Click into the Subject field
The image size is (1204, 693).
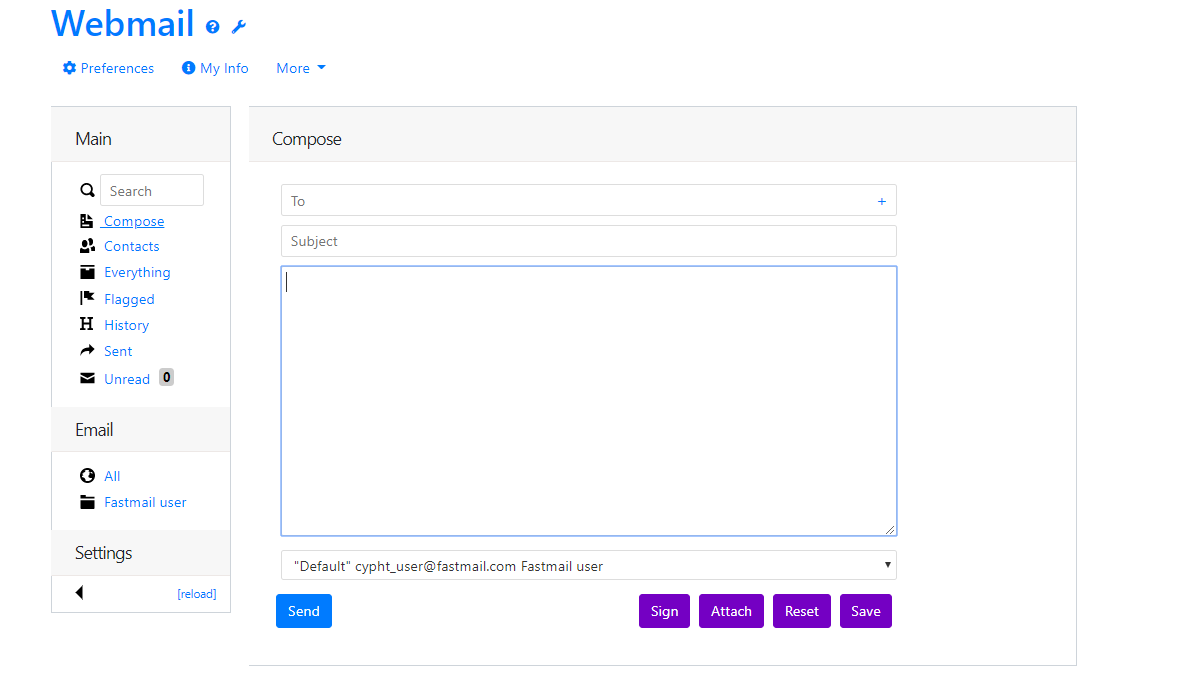click(x=589, y=241)
